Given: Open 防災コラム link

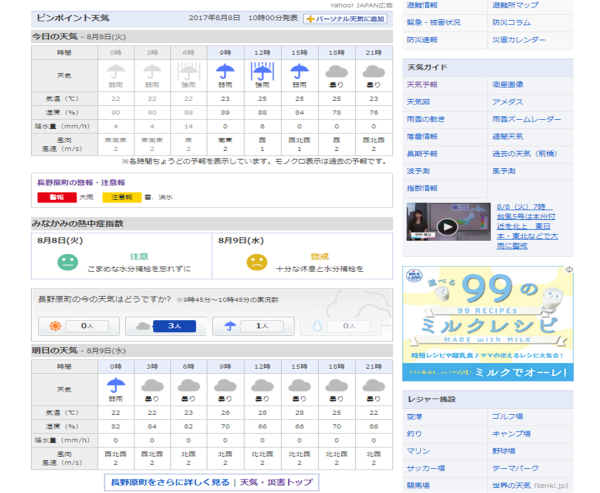Looking at the screenshot, I should [512, 23].
